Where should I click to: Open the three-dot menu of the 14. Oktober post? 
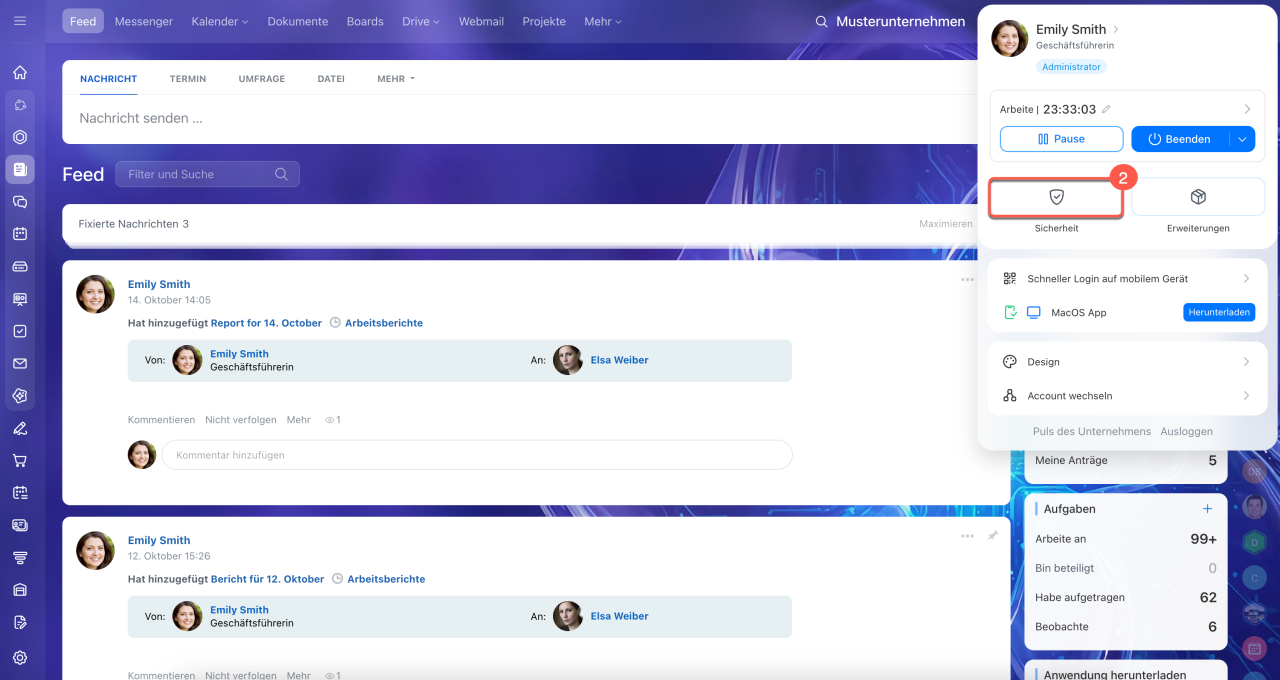tap(967, 280)
